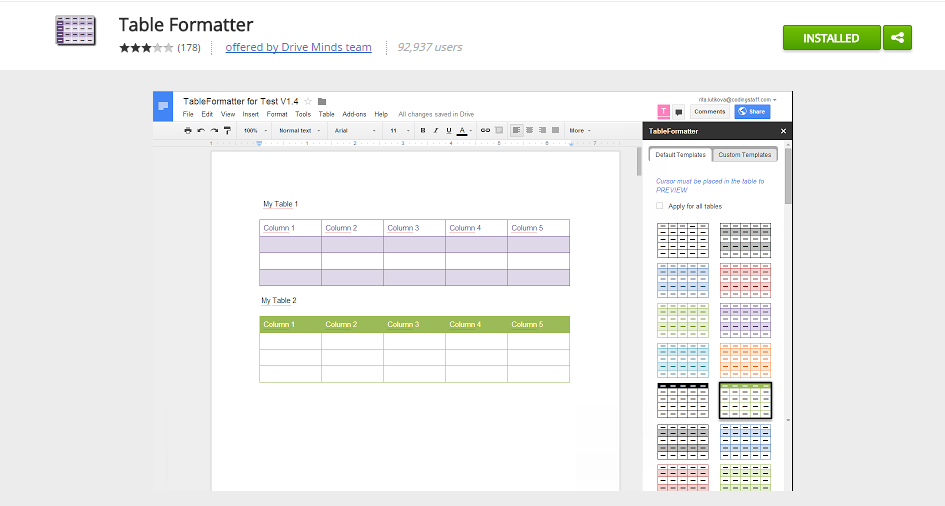Choose the plain black outline table template
The height and width of the screenshot is (506, 945).
(x=683, y=240)
